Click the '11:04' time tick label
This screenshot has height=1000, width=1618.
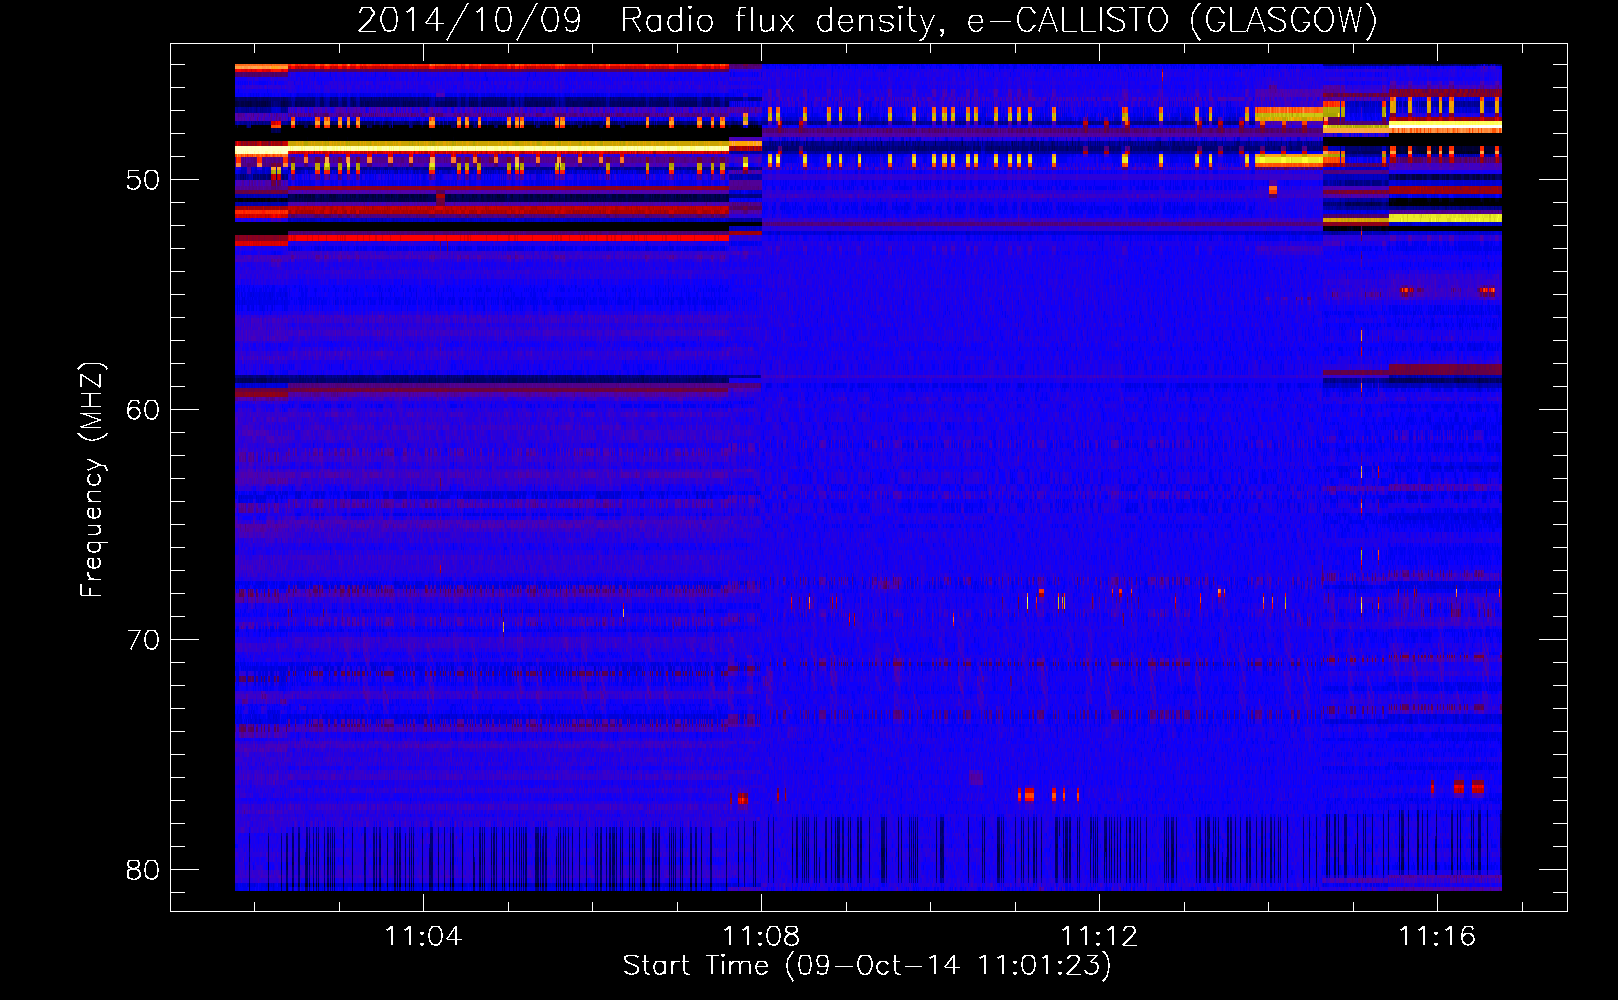tap(423, 936)
